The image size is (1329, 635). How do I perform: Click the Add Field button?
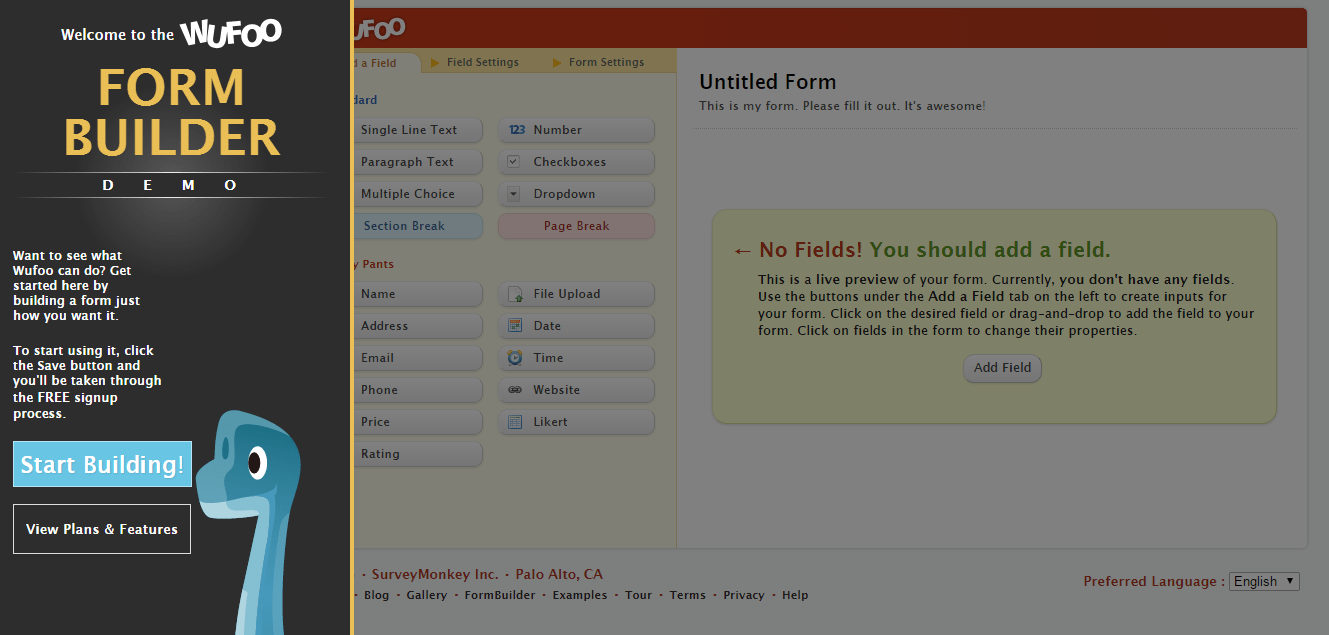1003,368
